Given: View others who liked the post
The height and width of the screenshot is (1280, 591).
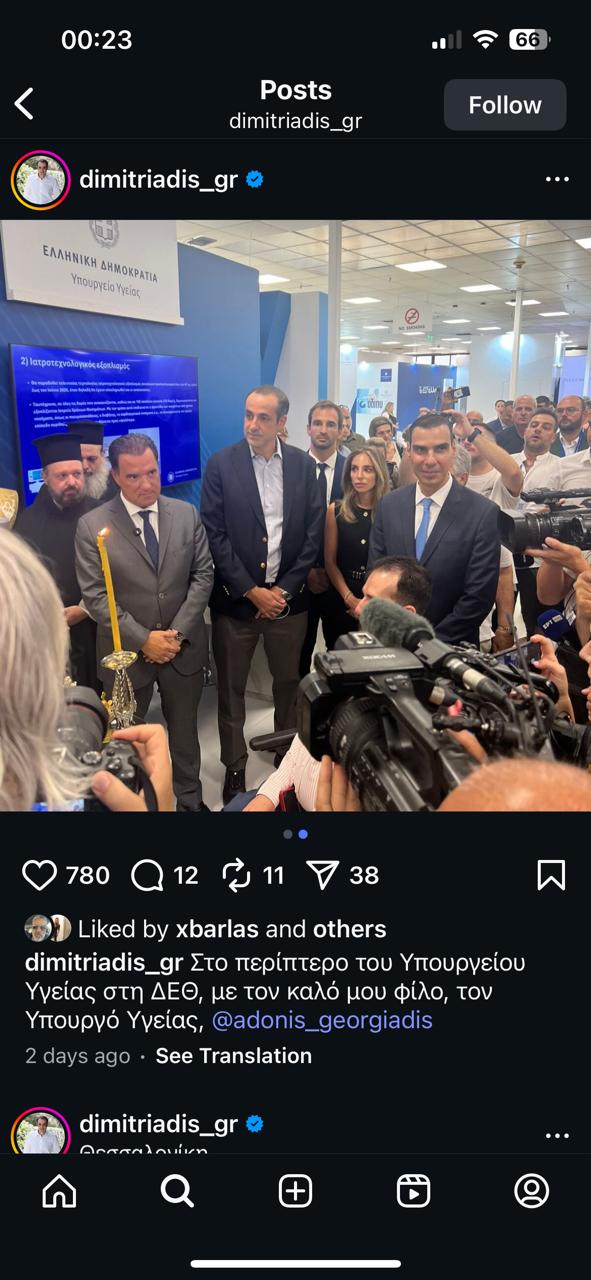Looking at the screenshot, I should (349, 929).
